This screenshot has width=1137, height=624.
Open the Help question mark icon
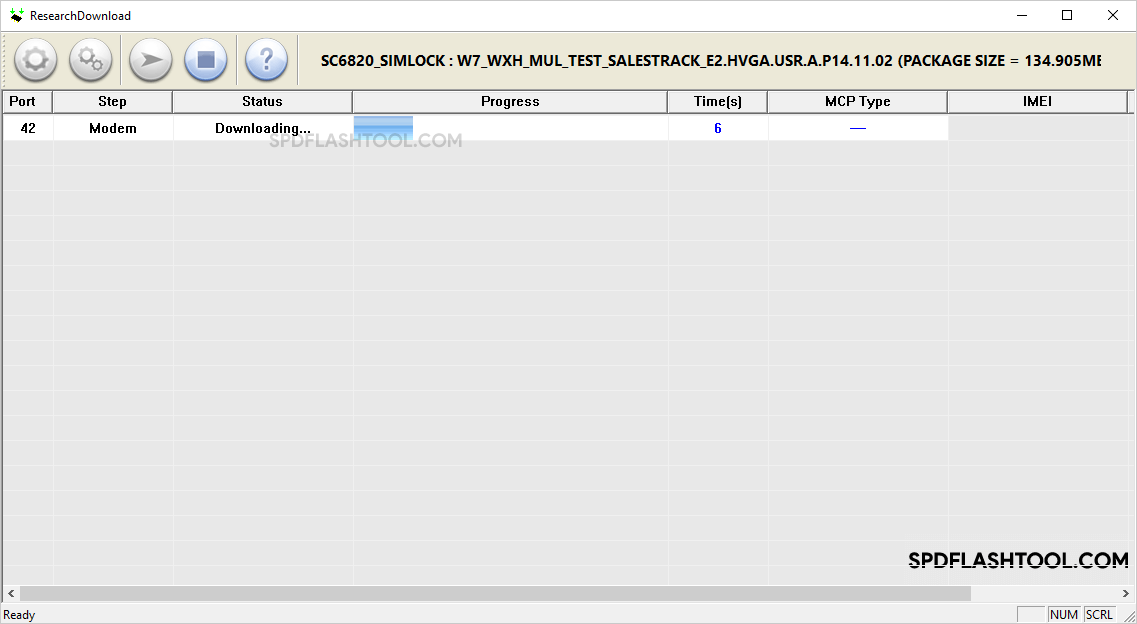pyautogui.click(x=266, y=59)
